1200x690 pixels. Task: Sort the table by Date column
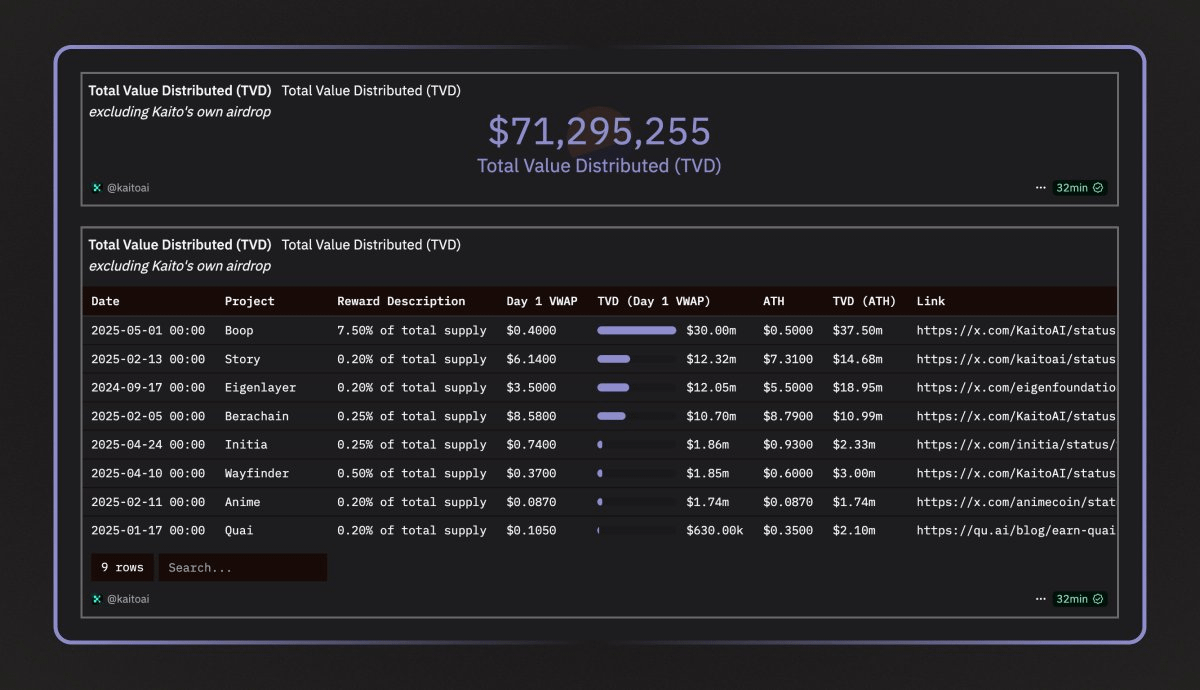click(x=105, y=301)
